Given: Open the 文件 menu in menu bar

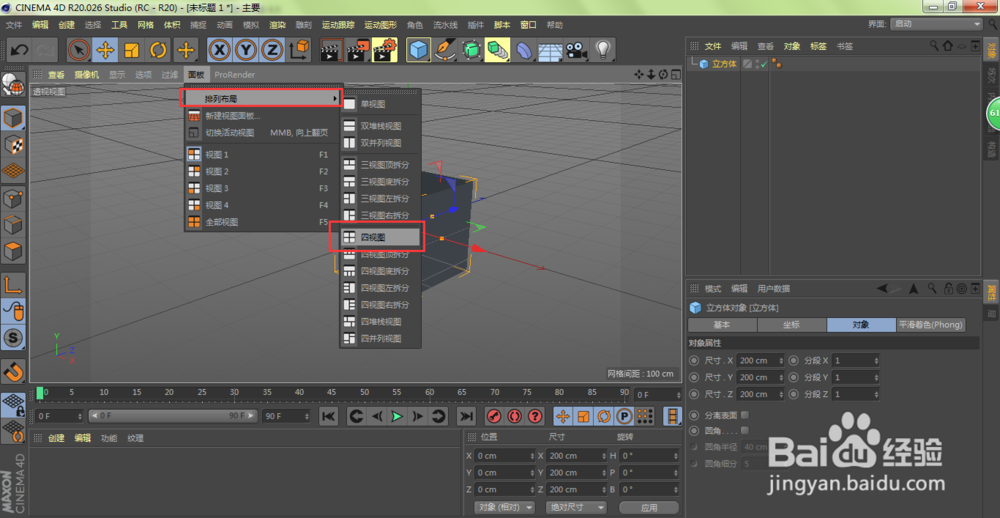Looking at the screenshot, I should [14, 25].
